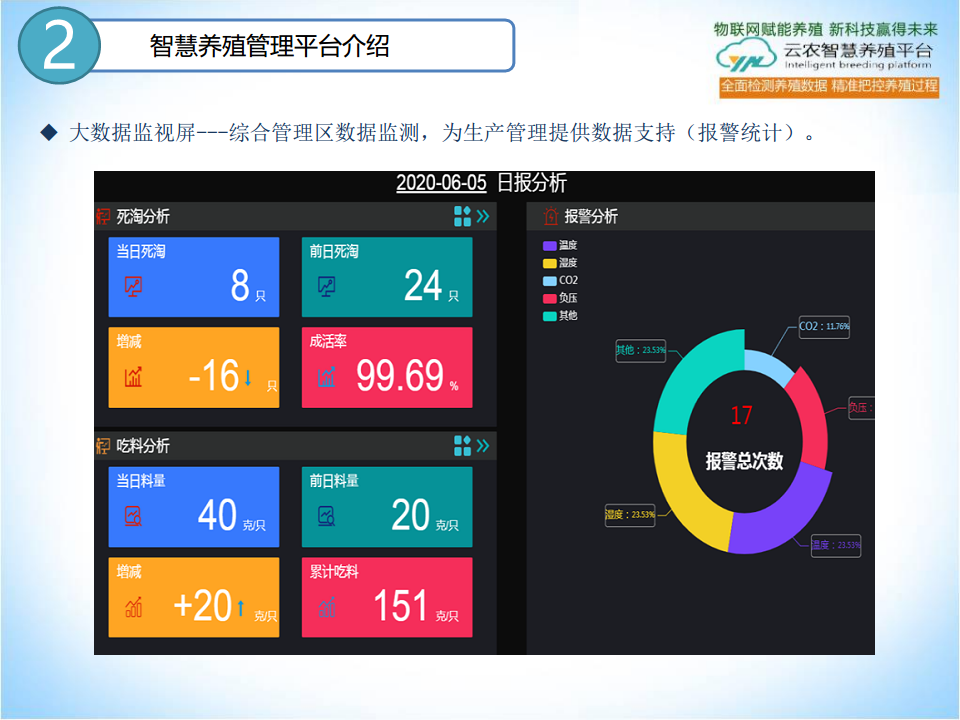Click the grid layout icon in 死淘分析 header
The image size is (960, 720).
pyautogui.click(x=462, y=216)
